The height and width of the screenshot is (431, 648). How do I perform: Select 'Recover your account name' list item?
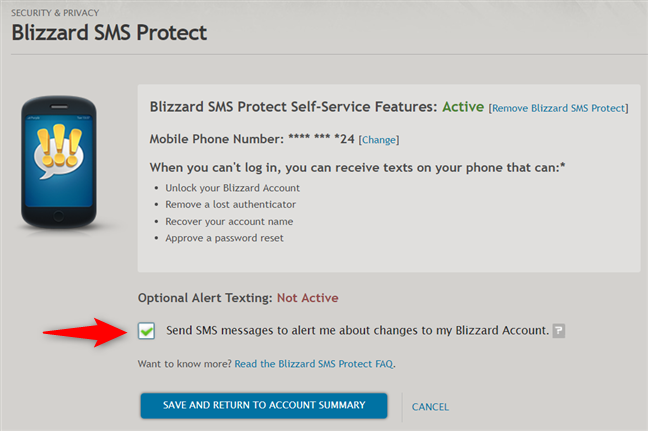coord(229,221)
